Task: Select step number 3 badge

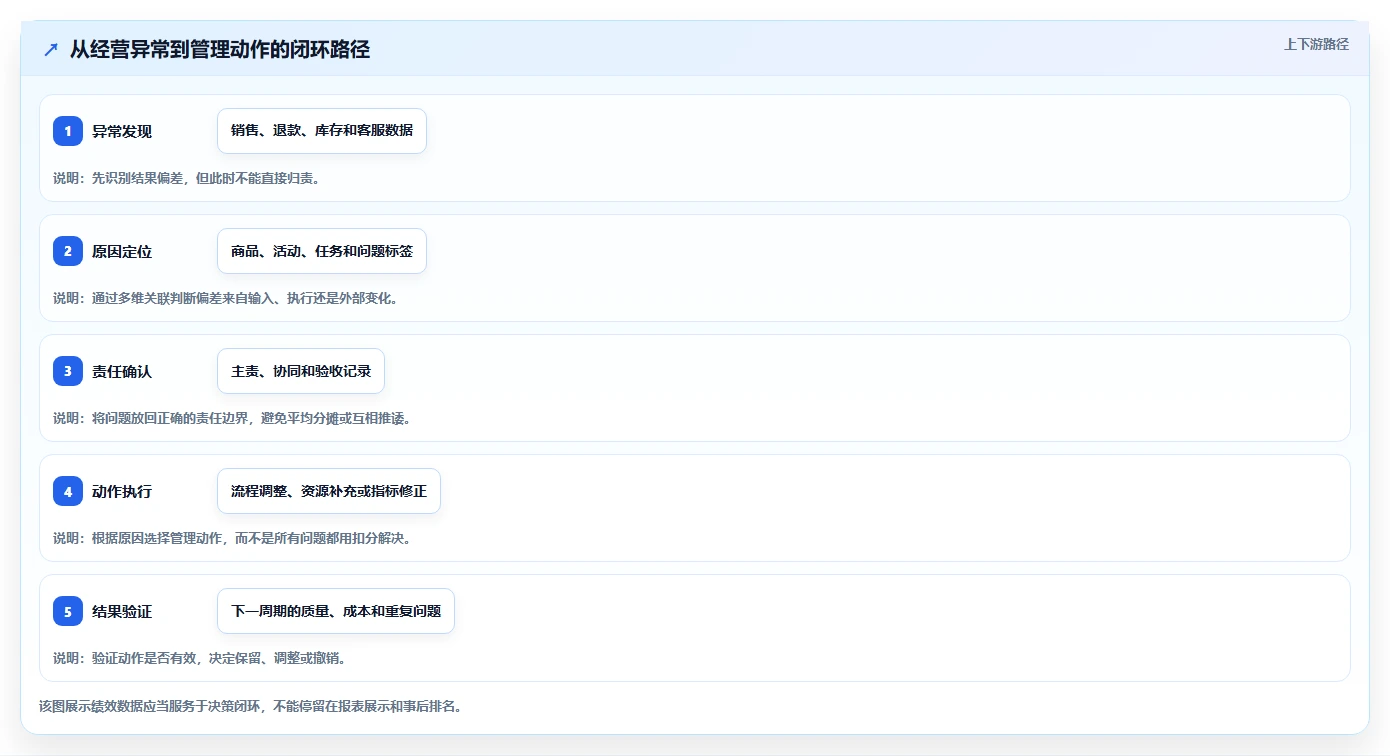Action: [x=68, y=371]
